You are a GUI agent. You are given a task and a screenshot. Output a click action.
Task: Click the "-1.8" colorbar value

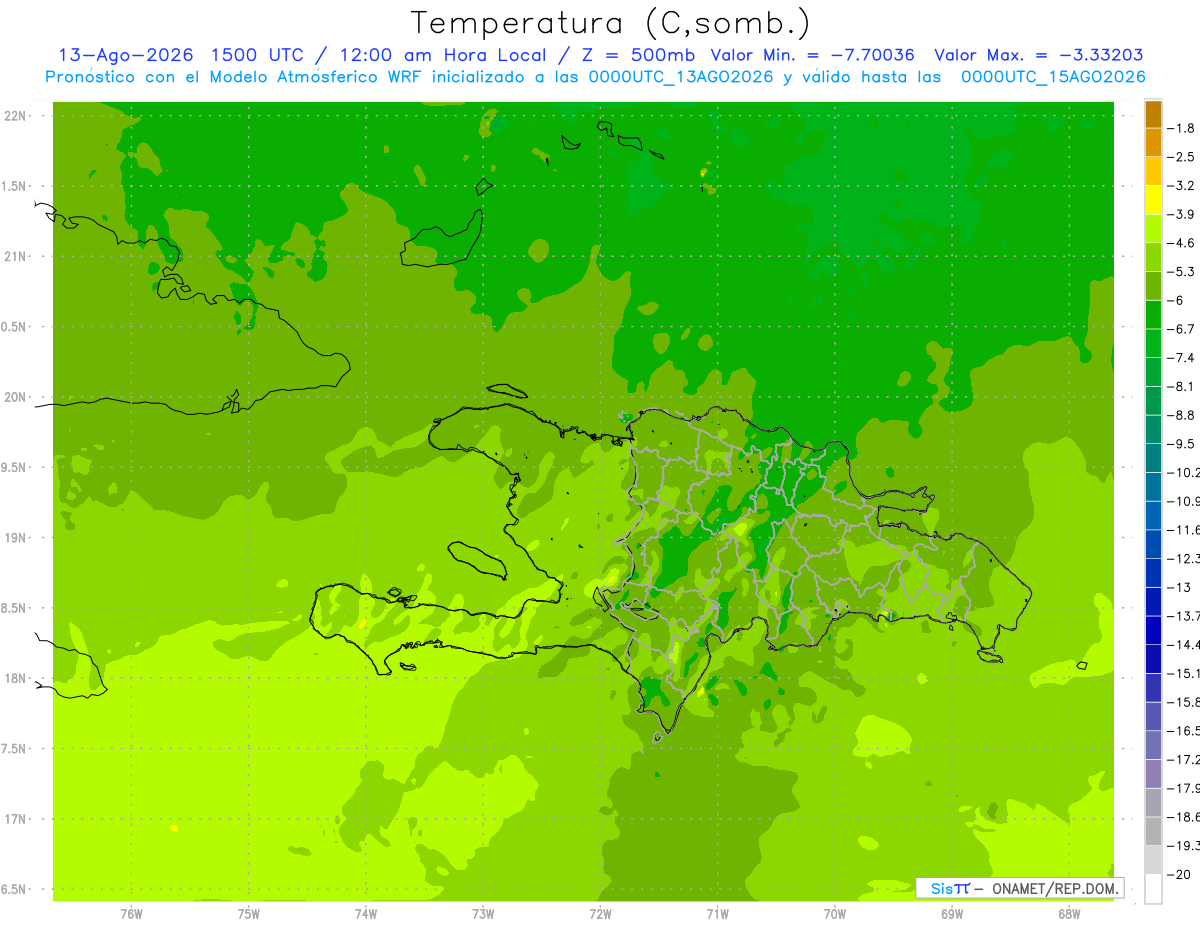pyautogui.click(x=1182, y=128)
